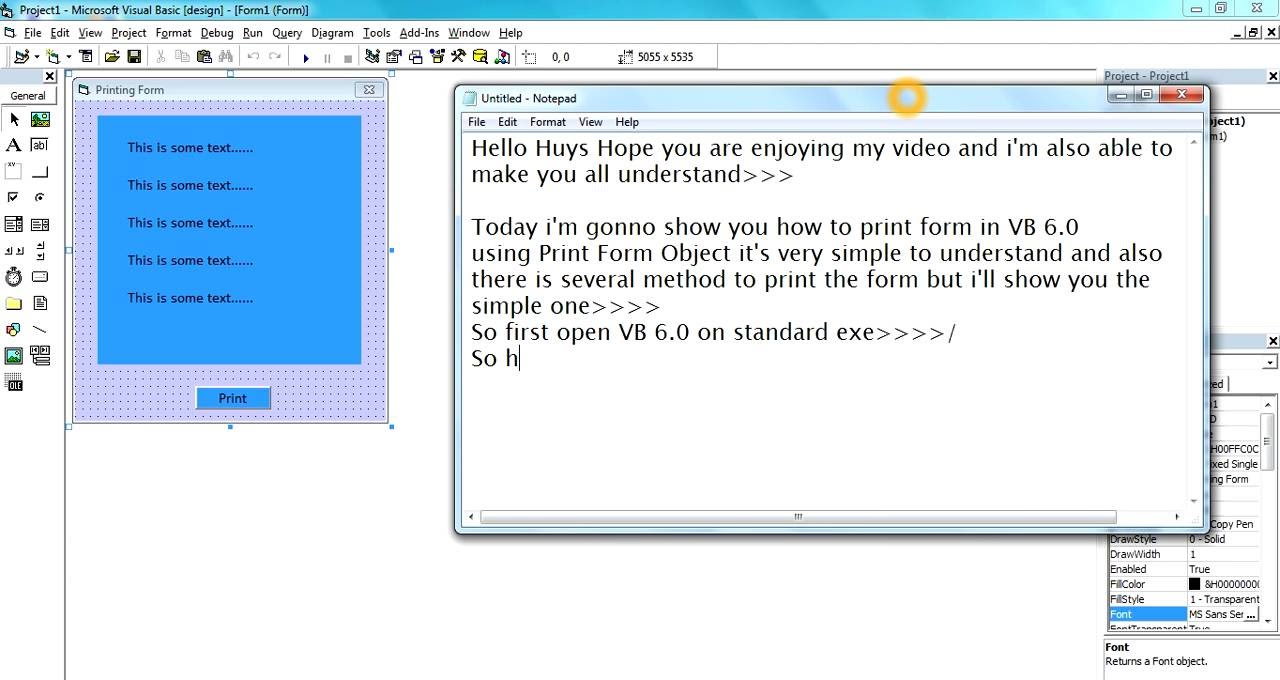This screenshot has height=680, width=1280.
Task: Click Notepad's horizontal scrollbar thumb
Action: [798, 517]
